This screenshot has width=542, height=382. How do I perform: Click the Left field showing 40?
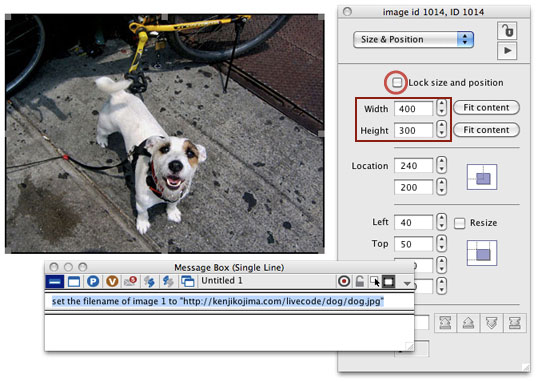coord(413,222)
